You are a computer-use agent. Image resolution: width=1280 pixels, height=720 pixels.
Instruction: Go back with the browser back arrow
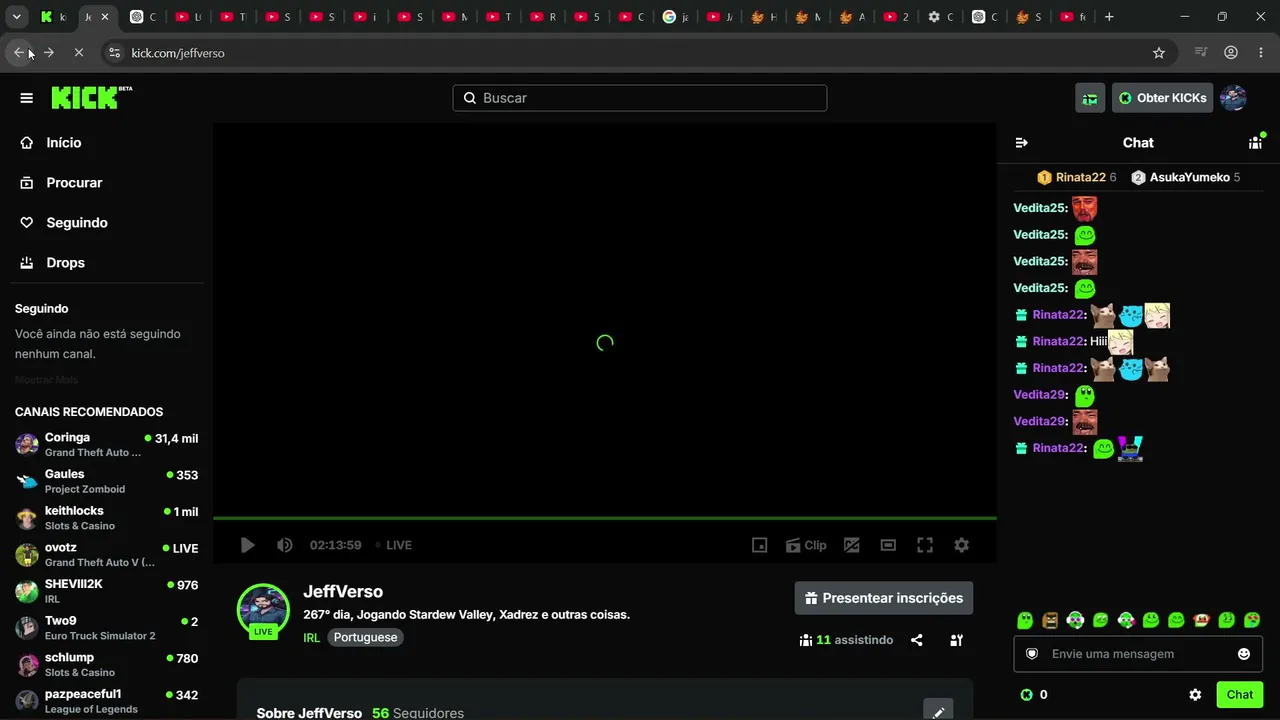pos(19,53)
